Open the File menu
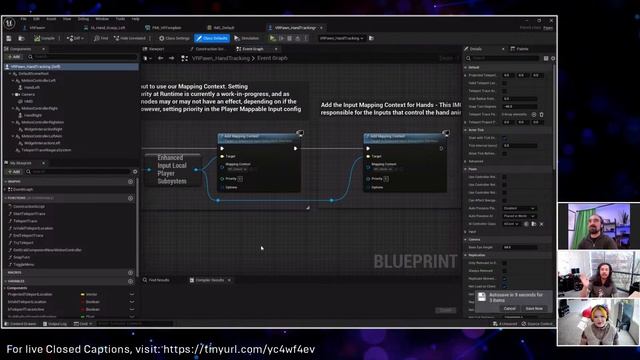 [24, 19]
